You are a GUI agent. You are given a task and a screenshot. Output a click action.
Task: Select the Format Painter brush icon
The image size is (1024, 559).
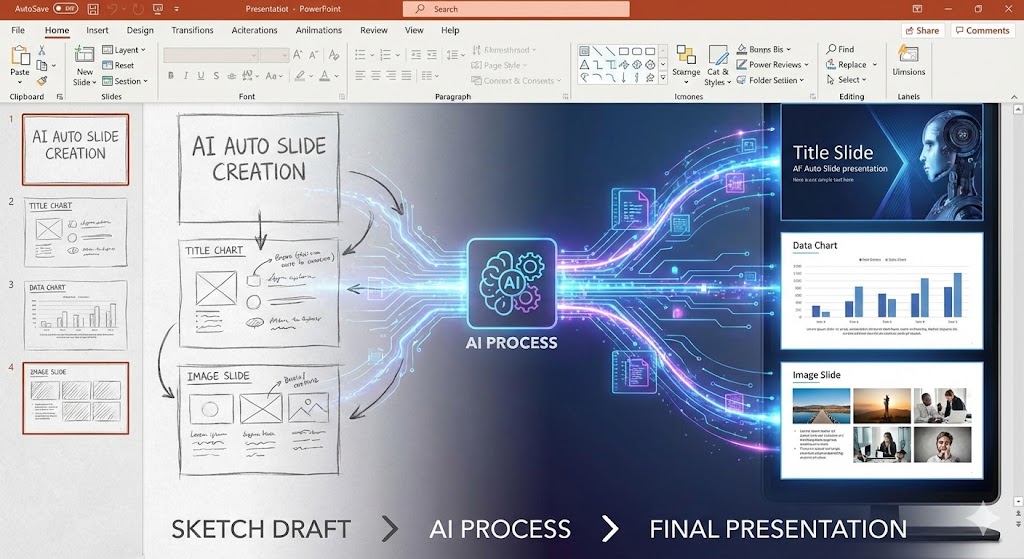coord(43,81)
